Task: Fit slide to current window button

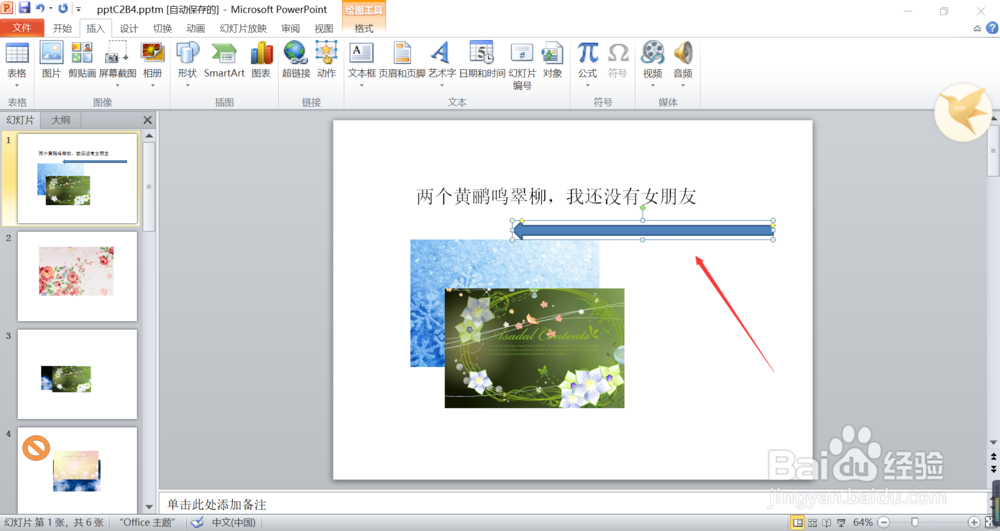Action: coord(990,522)
